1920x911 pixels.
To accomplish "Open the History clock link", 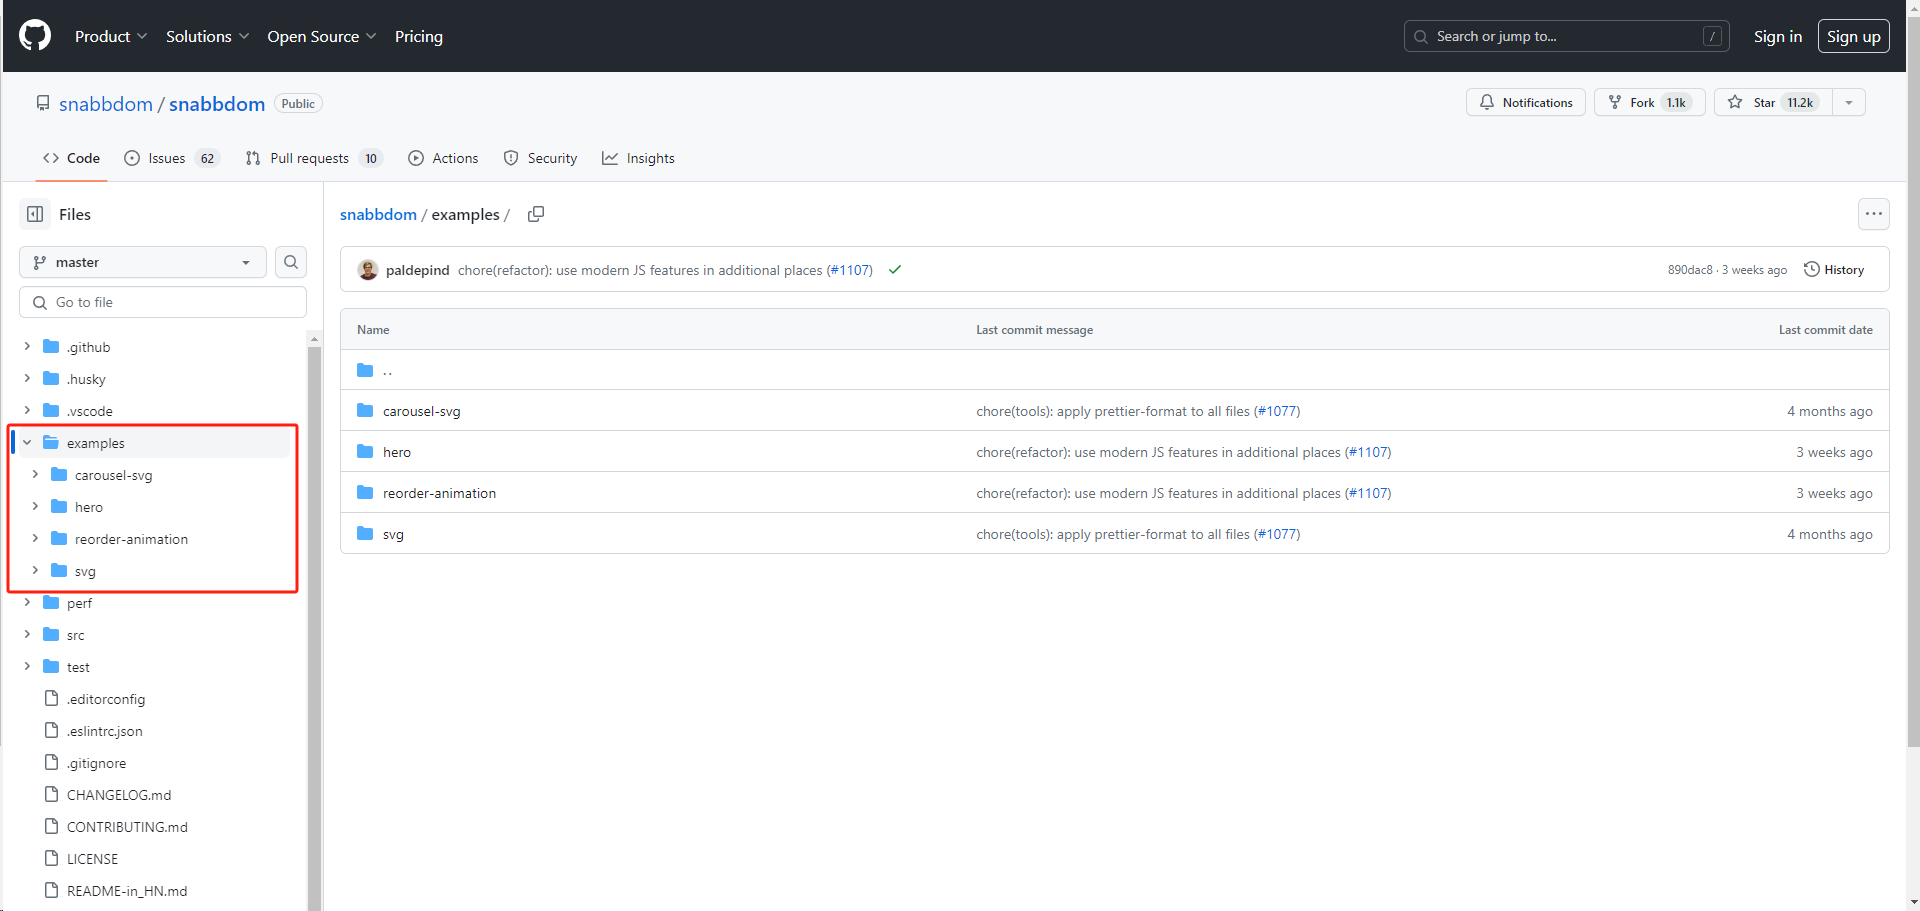I will 1834,270.
